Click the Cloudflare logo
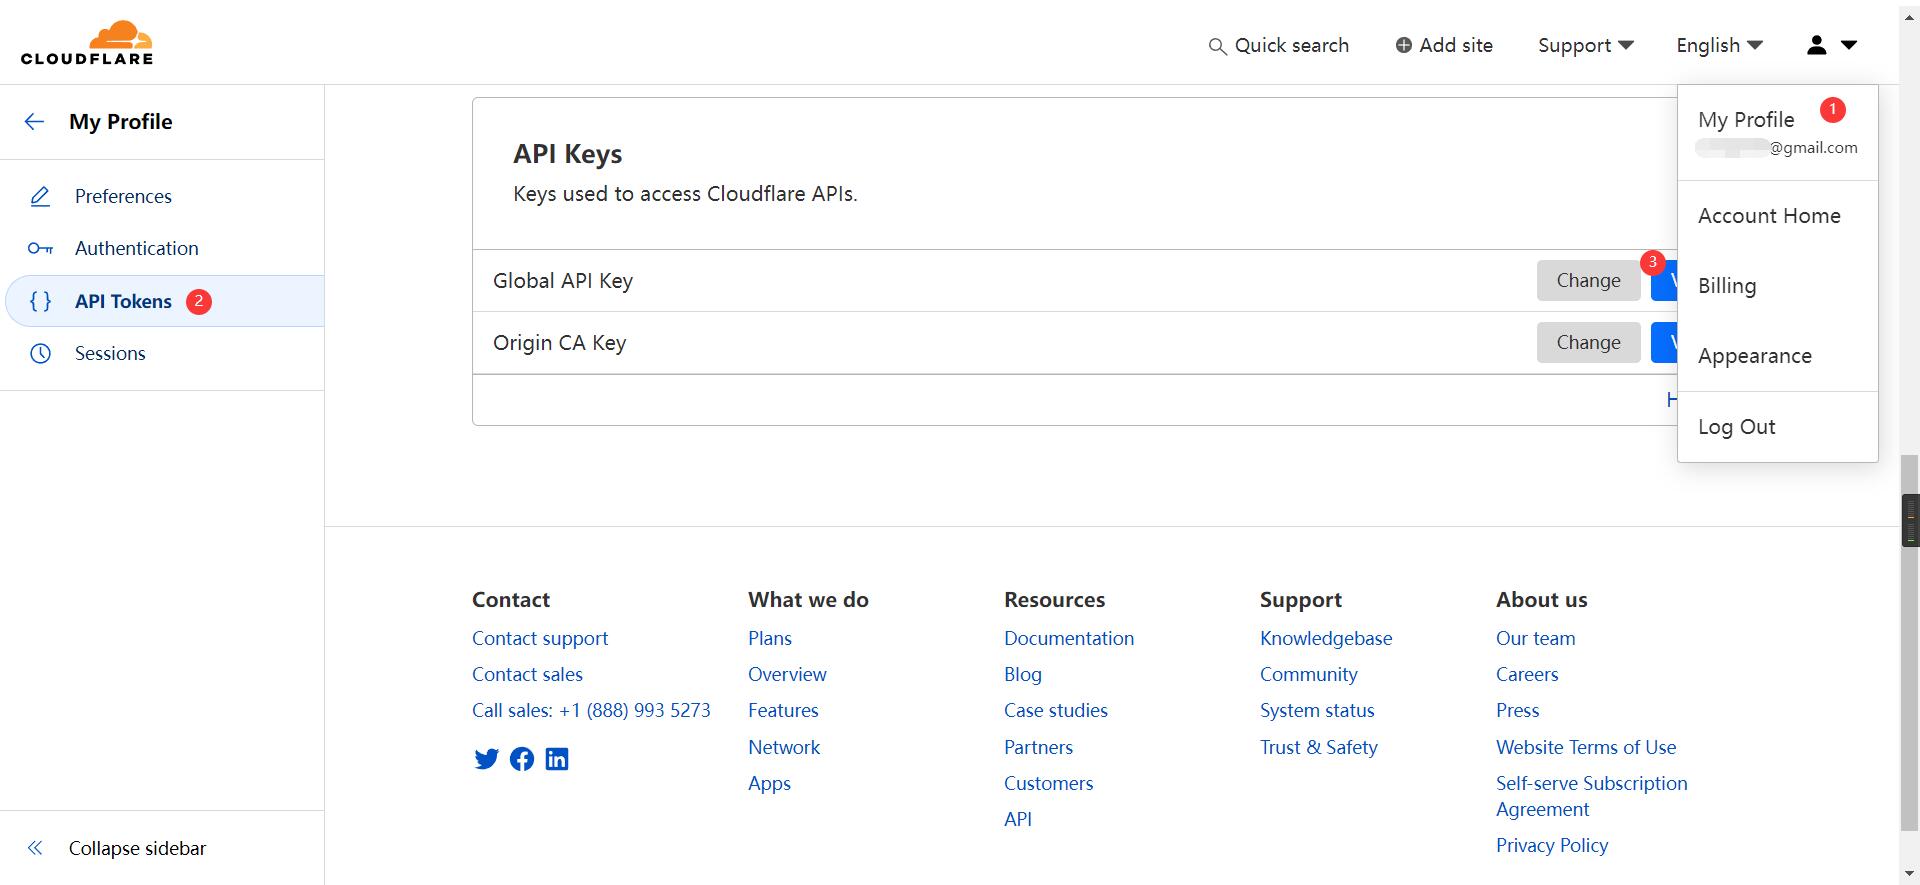Screen dimensions: 1920x885 [87, 43]
